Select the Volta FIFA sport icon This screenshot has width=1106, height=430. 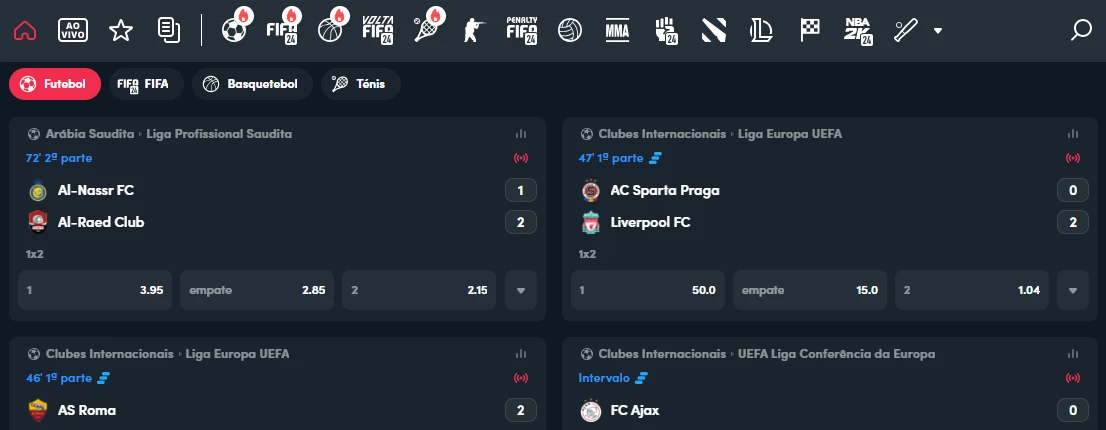[377, 30]
